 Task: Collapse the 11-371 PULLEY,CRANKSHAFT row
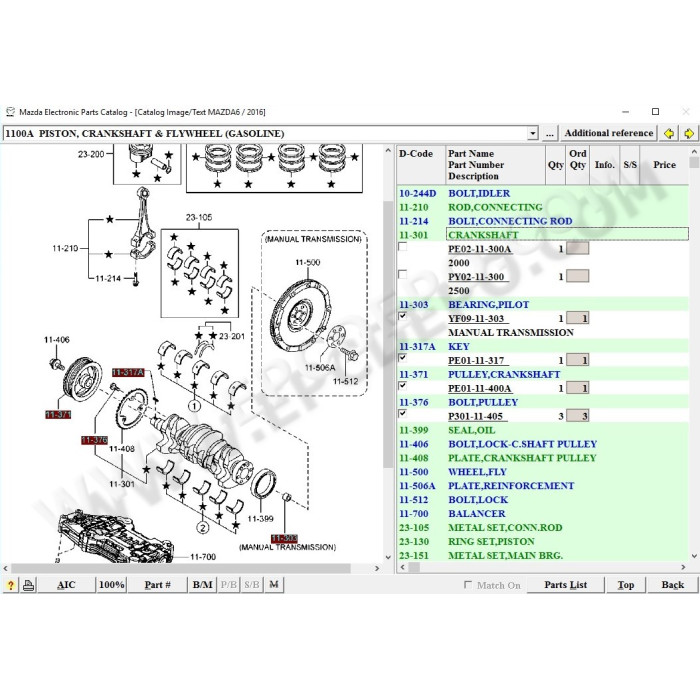click(x=542, y=374)
